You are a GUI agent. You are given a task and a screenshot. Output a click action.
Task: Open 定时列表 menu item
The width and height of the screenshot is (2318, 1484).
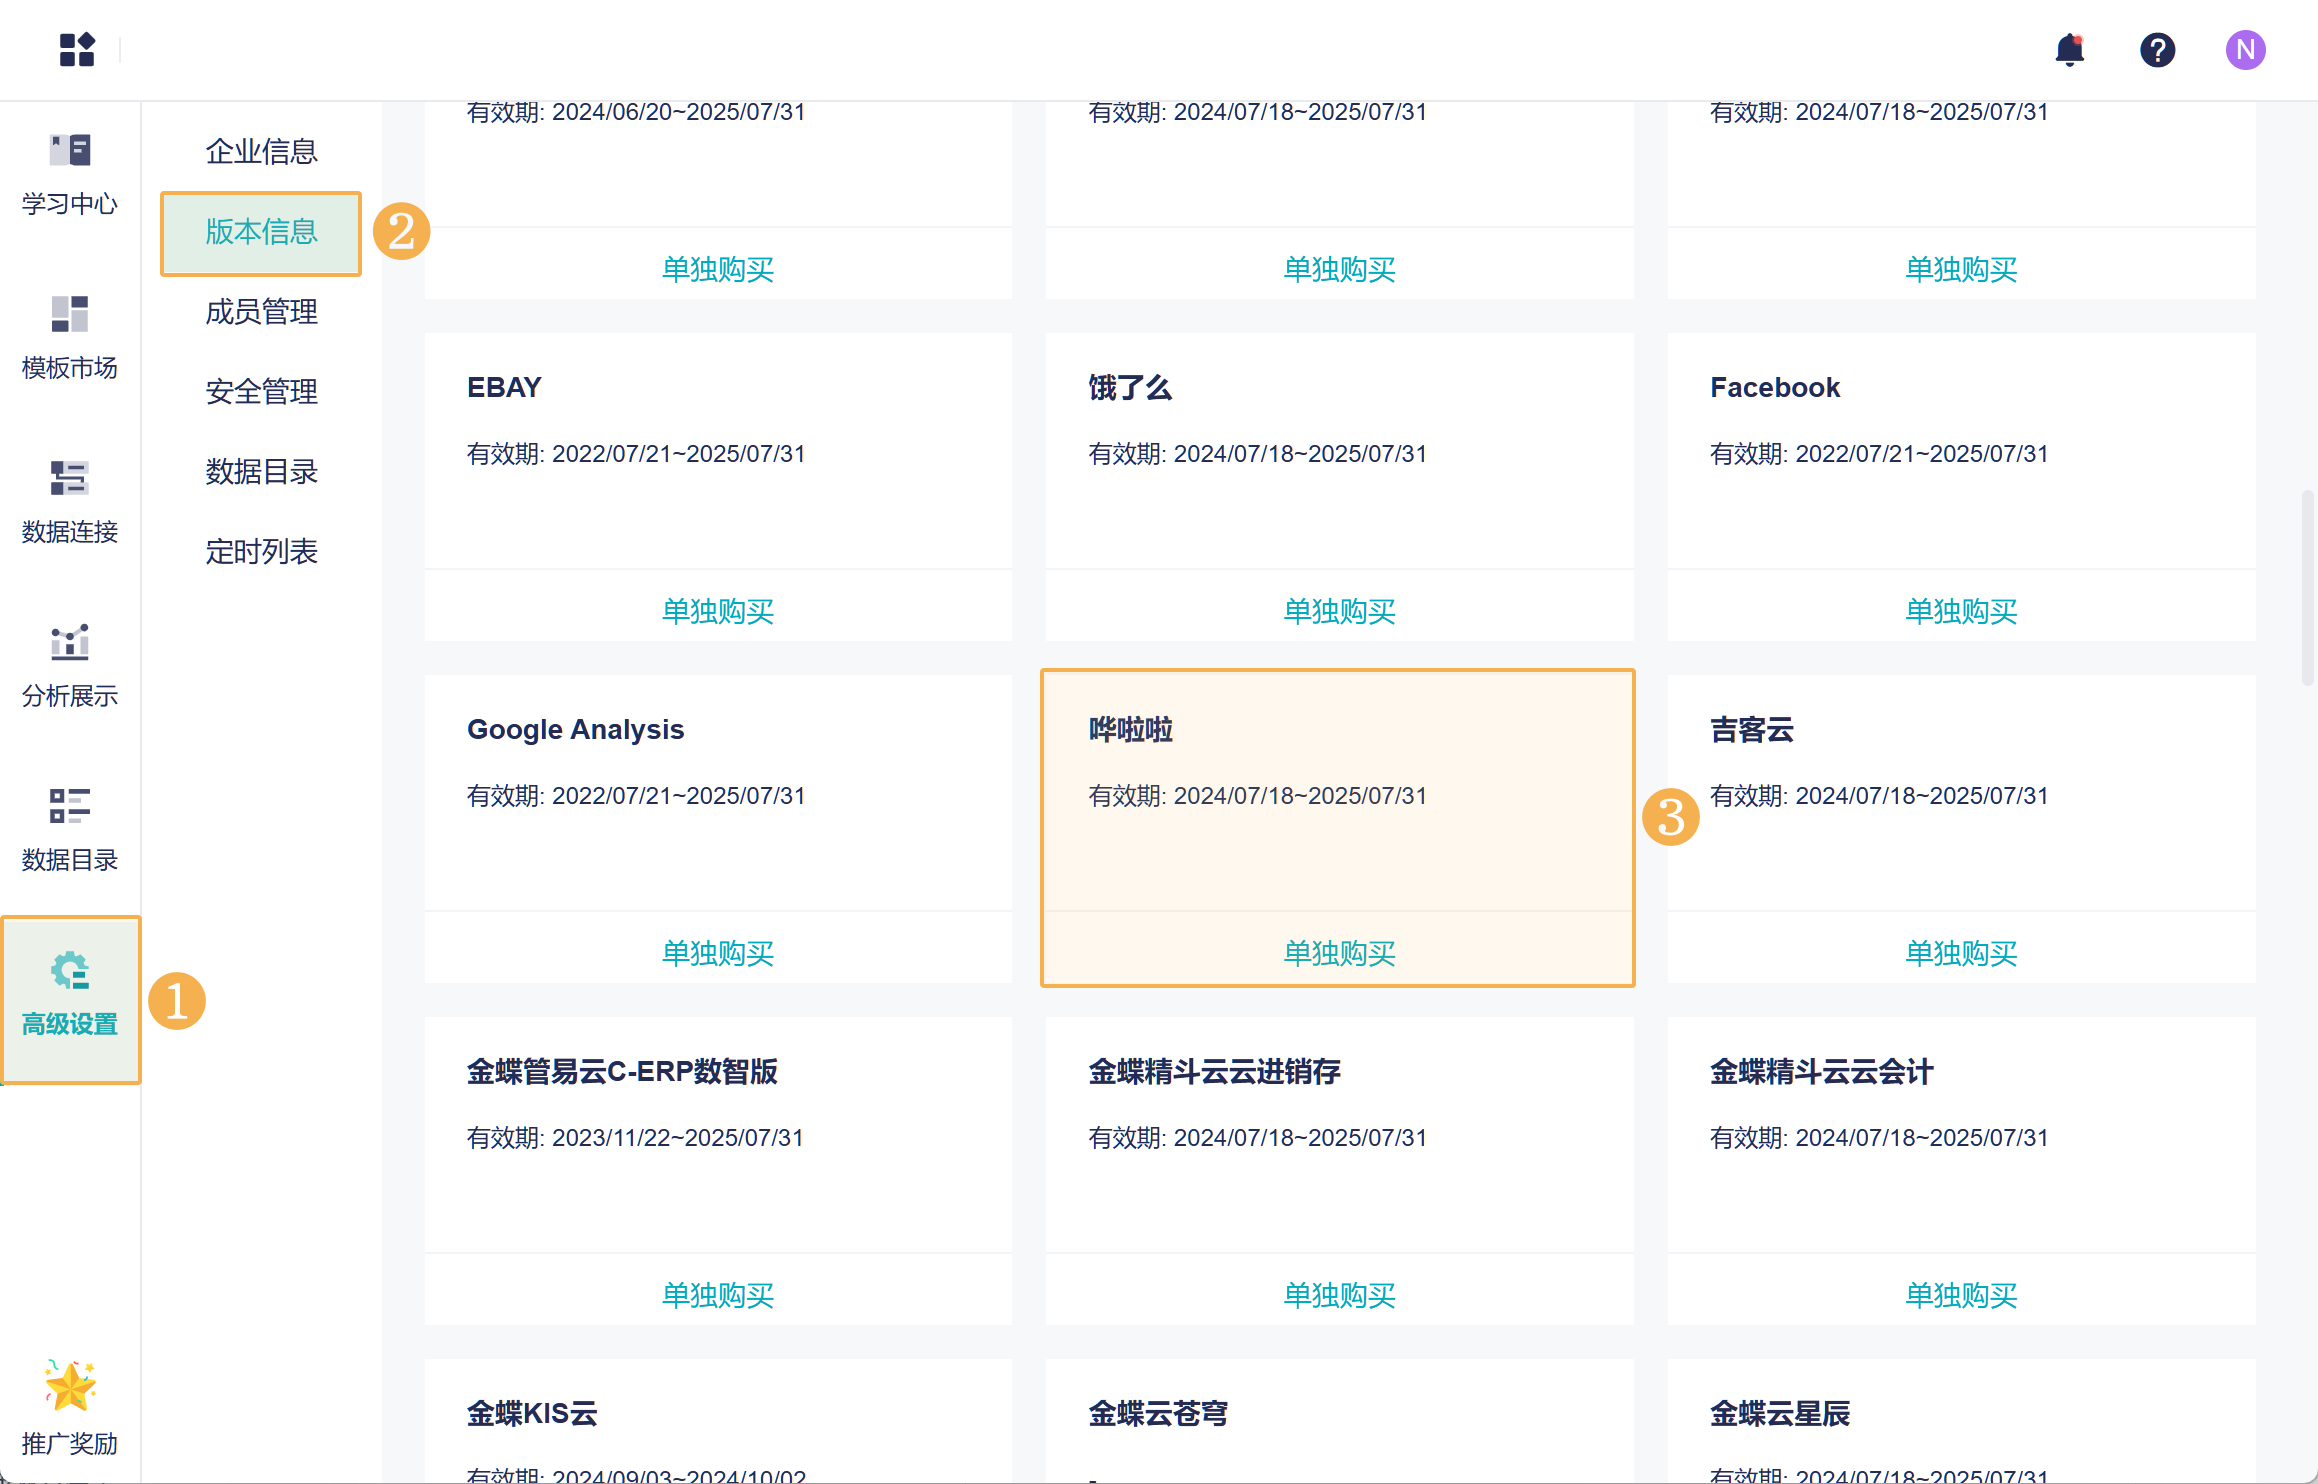(x=261, y=551)
